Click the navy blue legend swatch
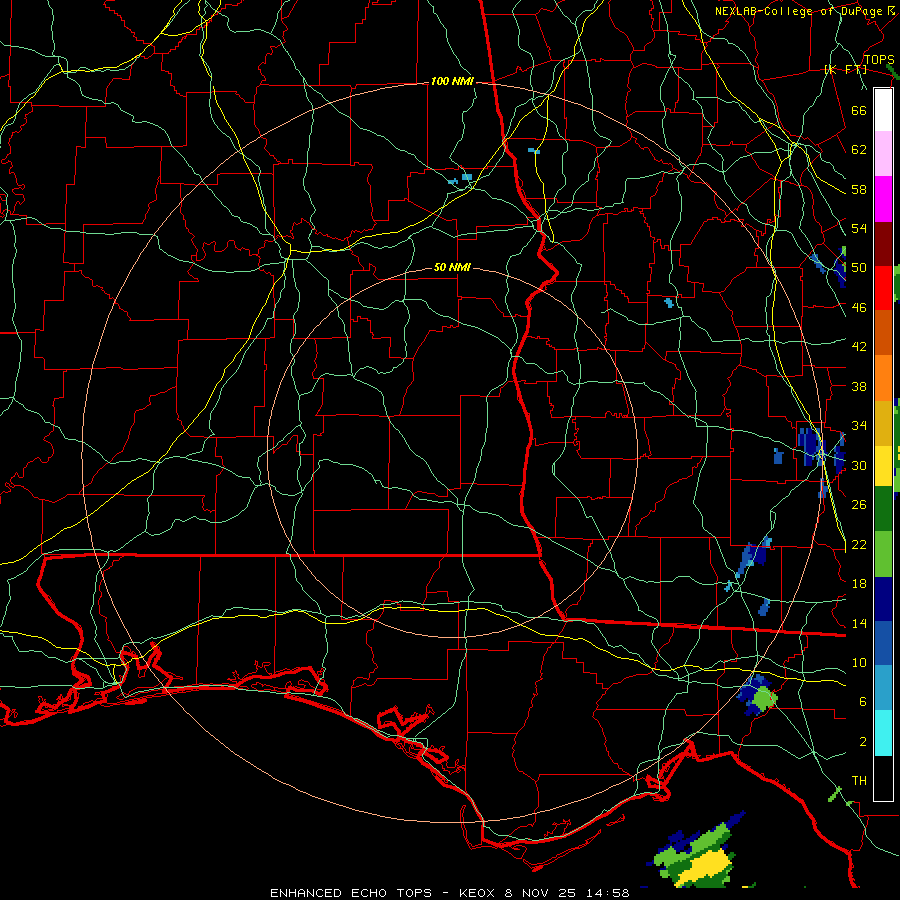Viewport: 900px width, 900px height. click(x=883, y=599)
